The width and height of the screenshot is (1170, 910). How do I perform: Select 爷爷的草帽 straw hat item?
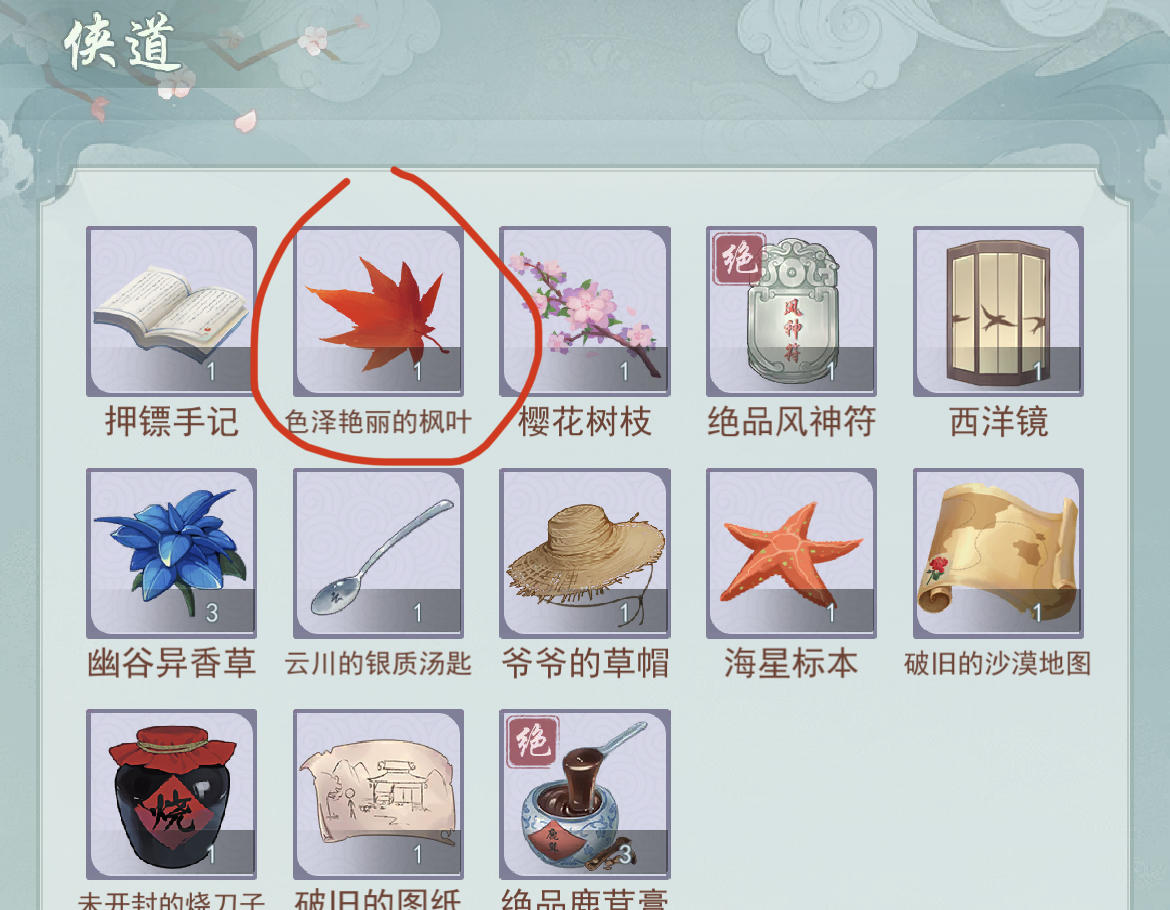pos(585,553)
